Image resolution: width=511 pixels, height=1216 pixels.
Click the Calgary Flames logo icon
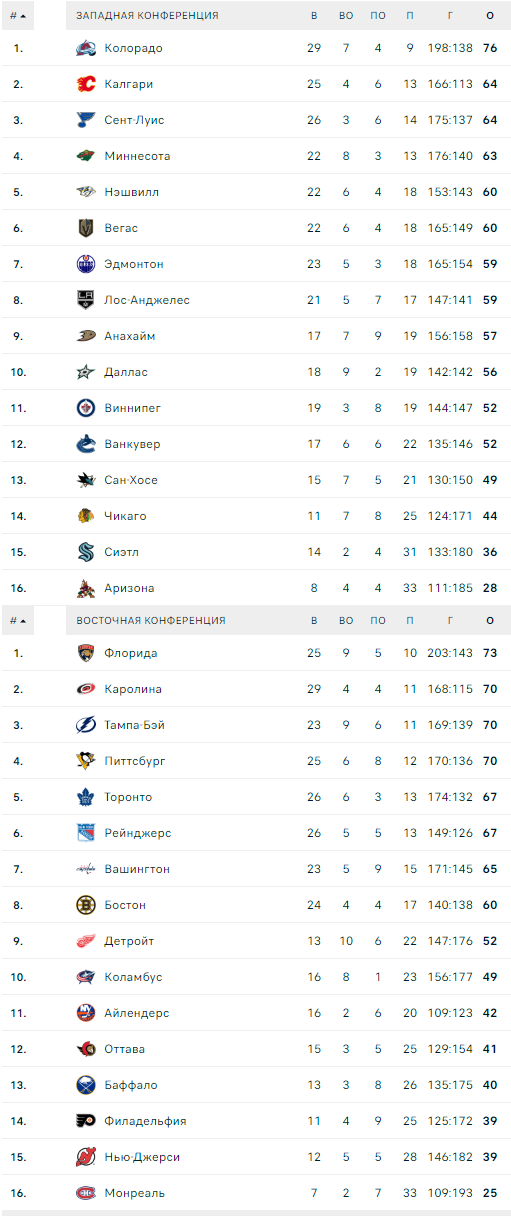click(86, 84)
